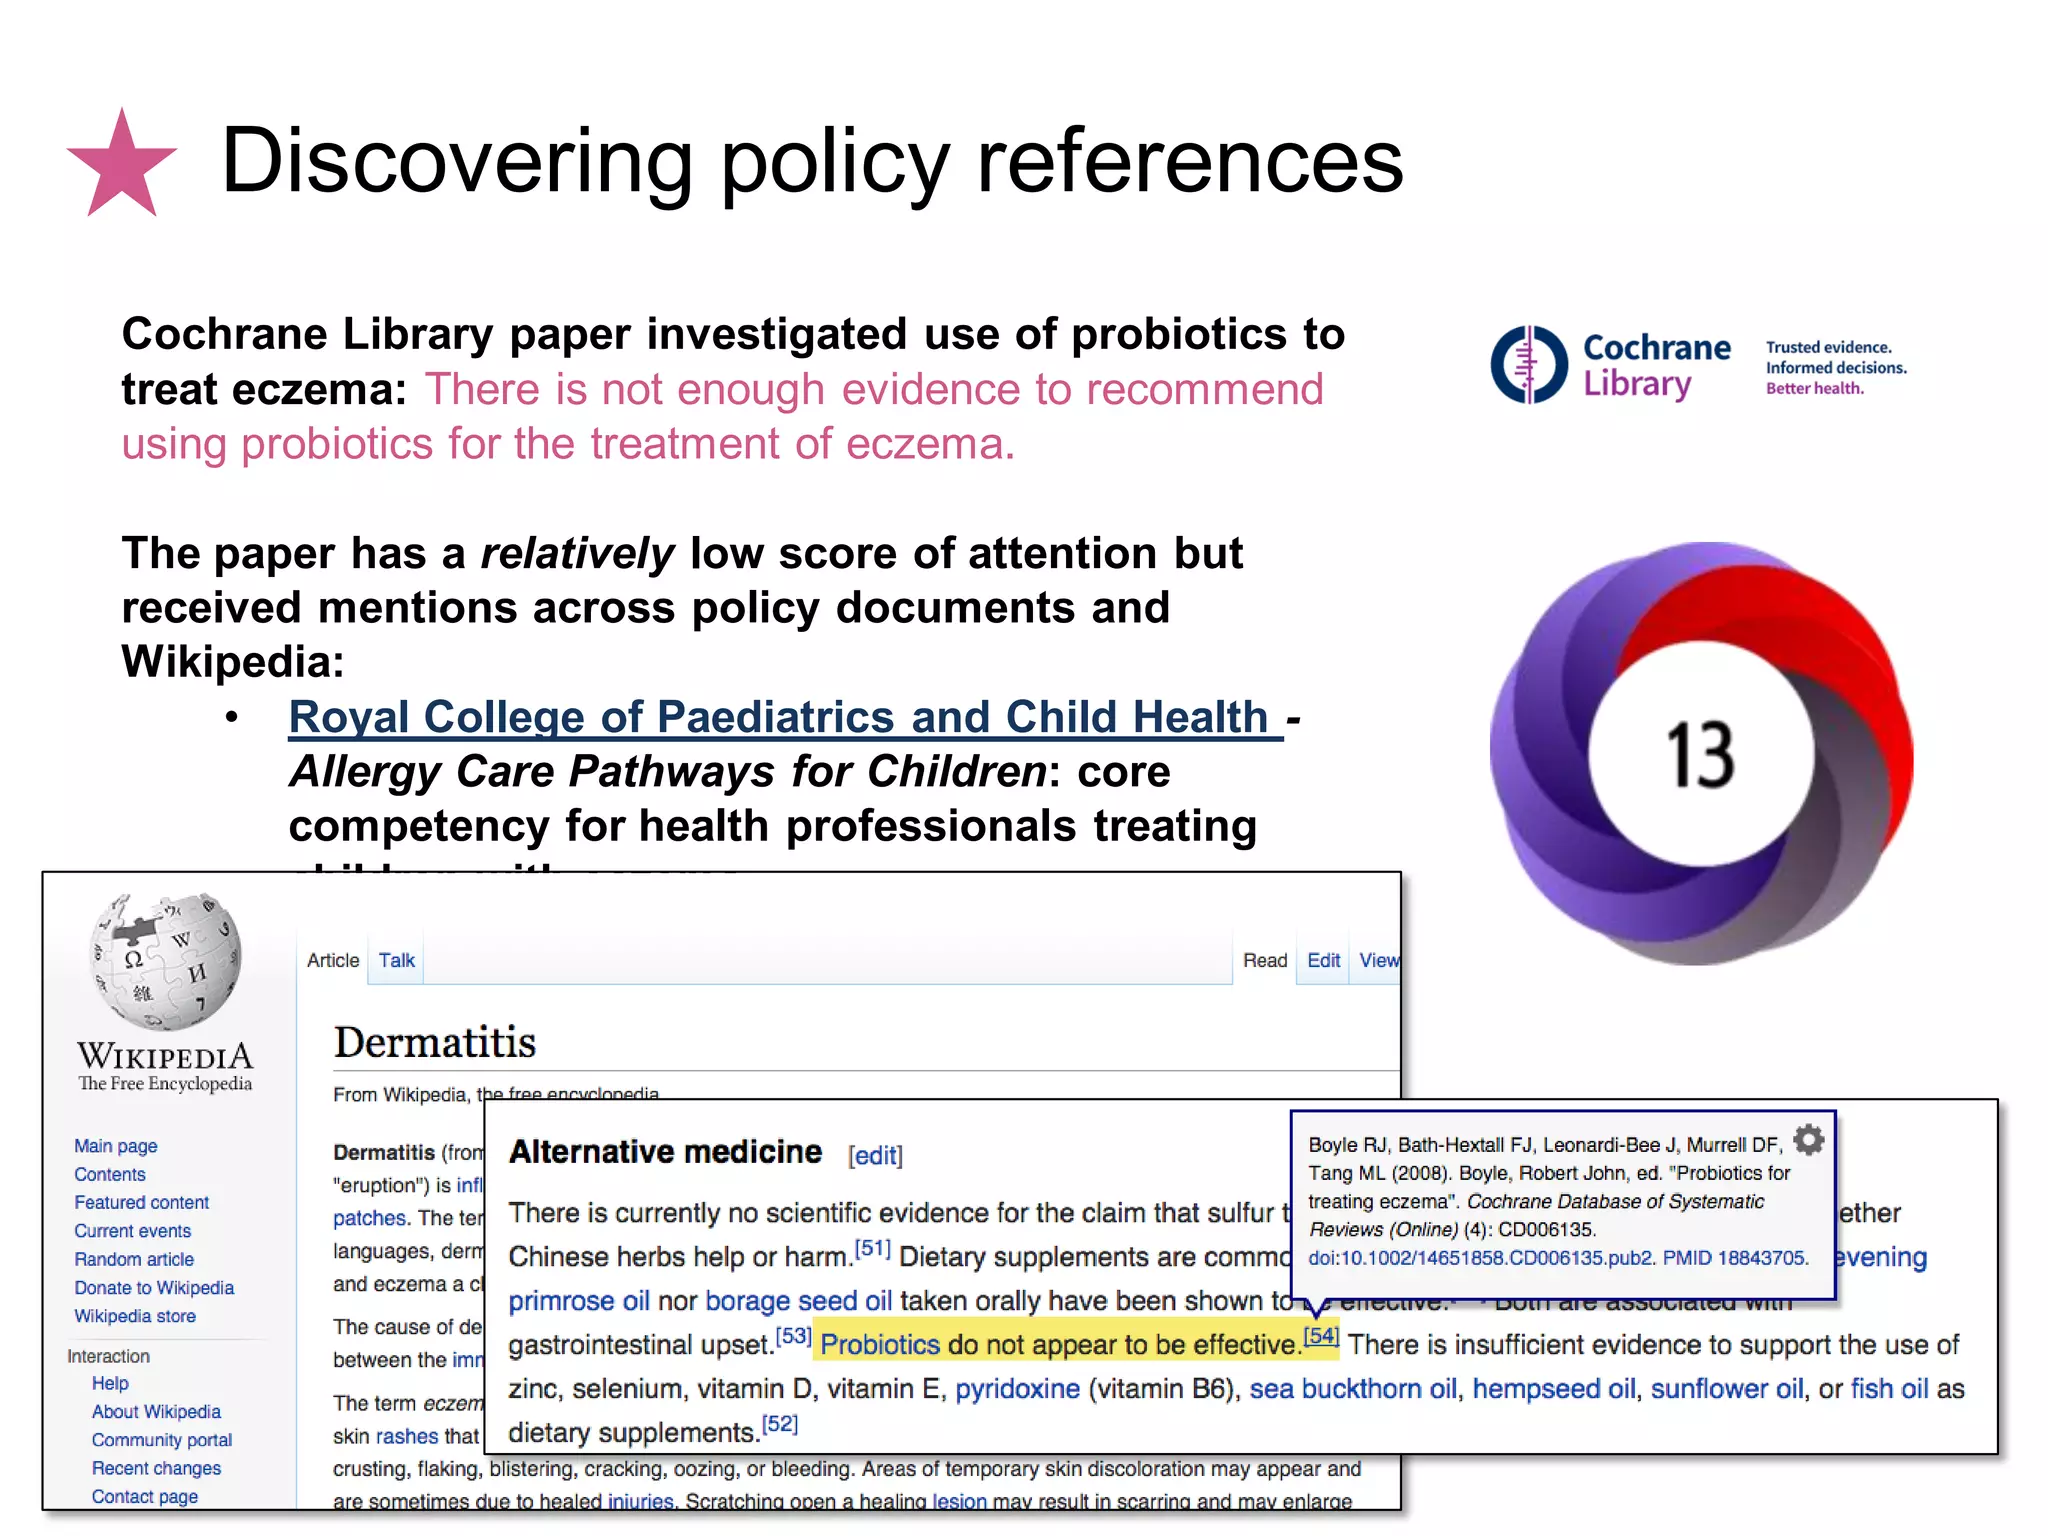Click citation reference [53]
This screenshot has width=2048, height=1536.
pos(794,1335)
